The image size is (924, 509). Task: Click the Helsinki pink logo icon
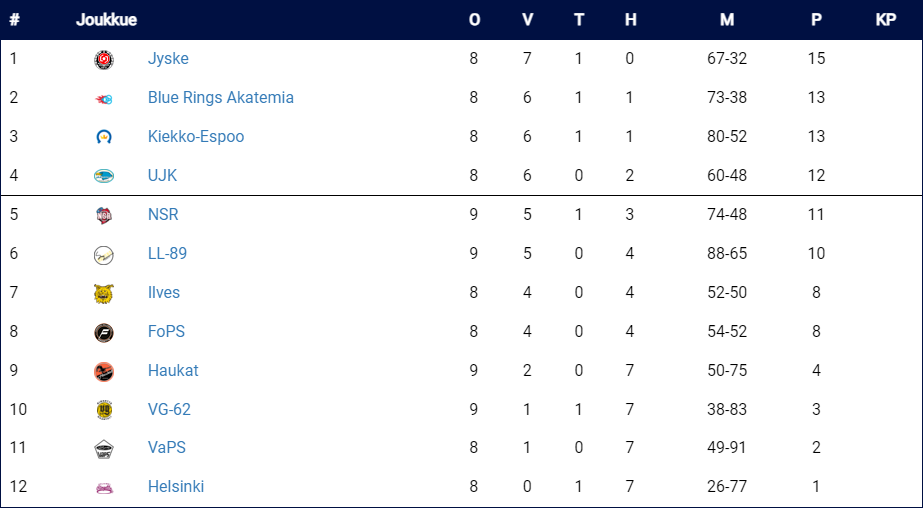tap(104, 488)
